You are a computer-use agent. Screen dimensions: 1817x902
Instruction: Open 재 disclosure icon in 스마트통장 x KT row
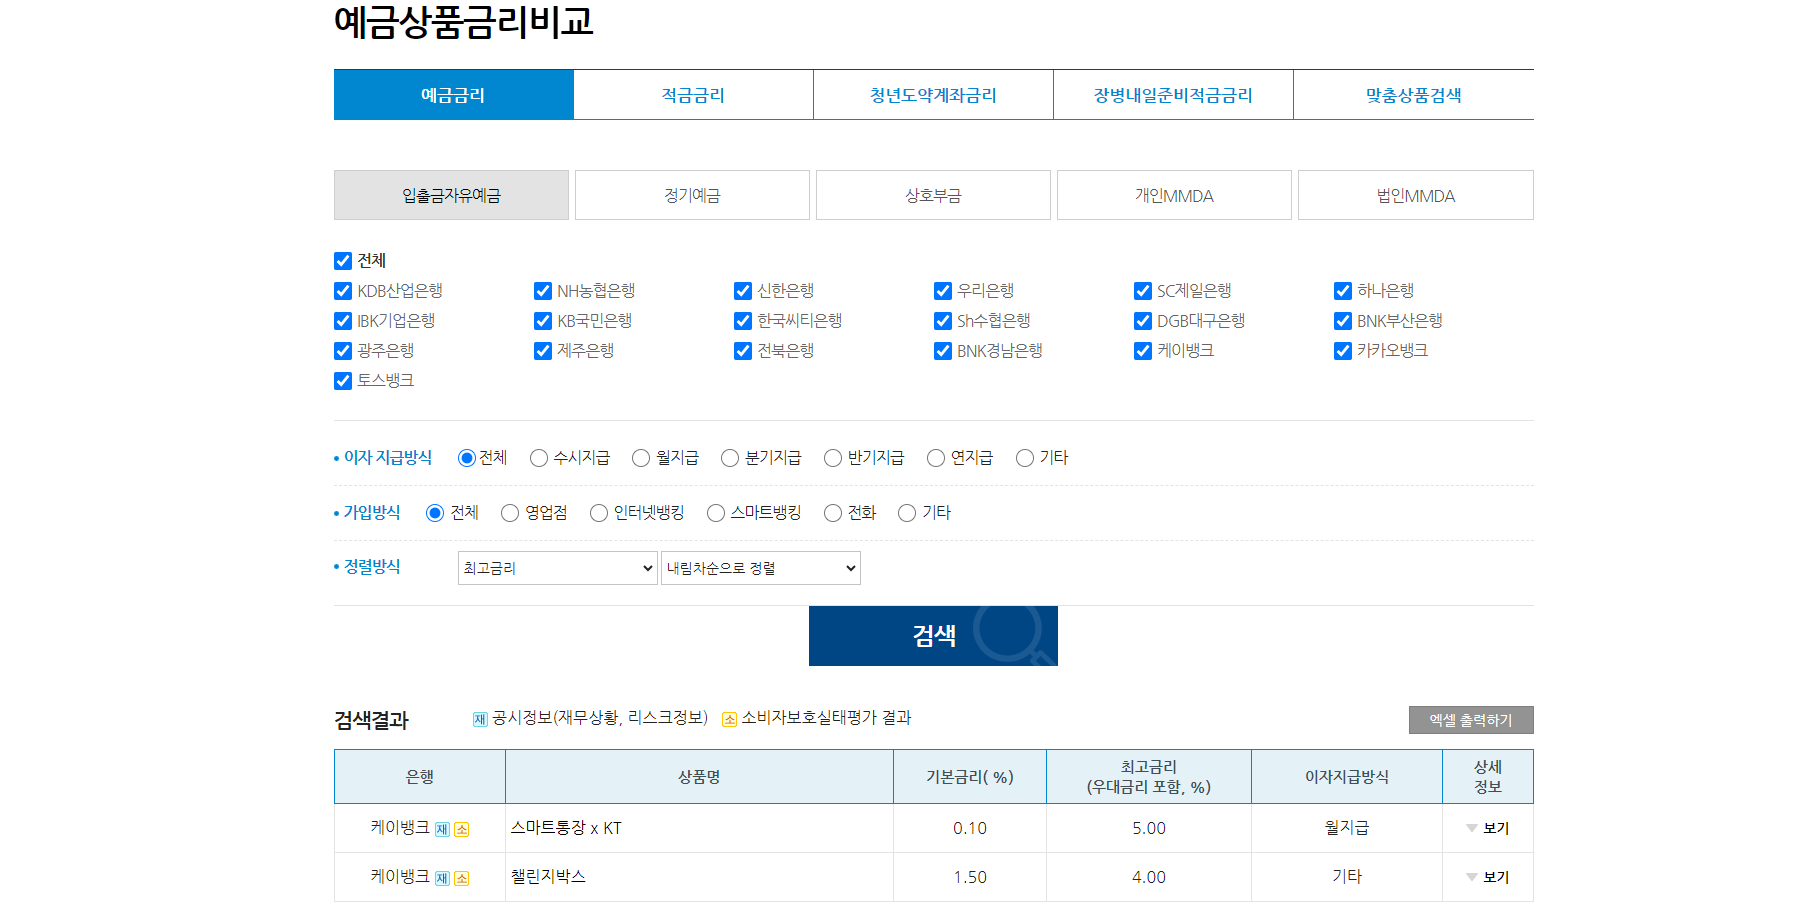click(x=442, y=830)
